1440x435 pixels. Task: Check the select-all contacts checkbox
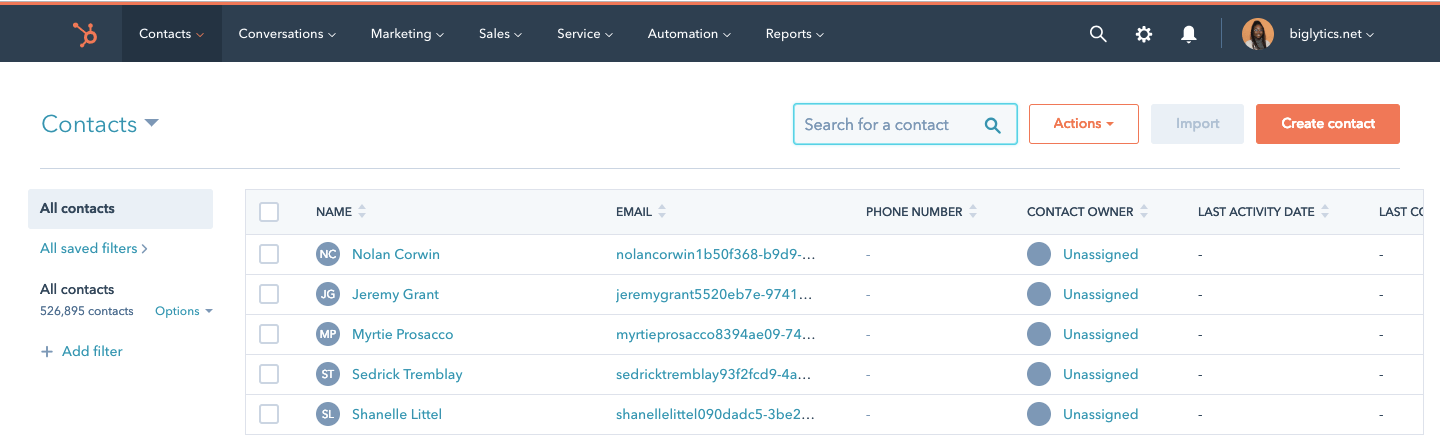coord(269,212)
